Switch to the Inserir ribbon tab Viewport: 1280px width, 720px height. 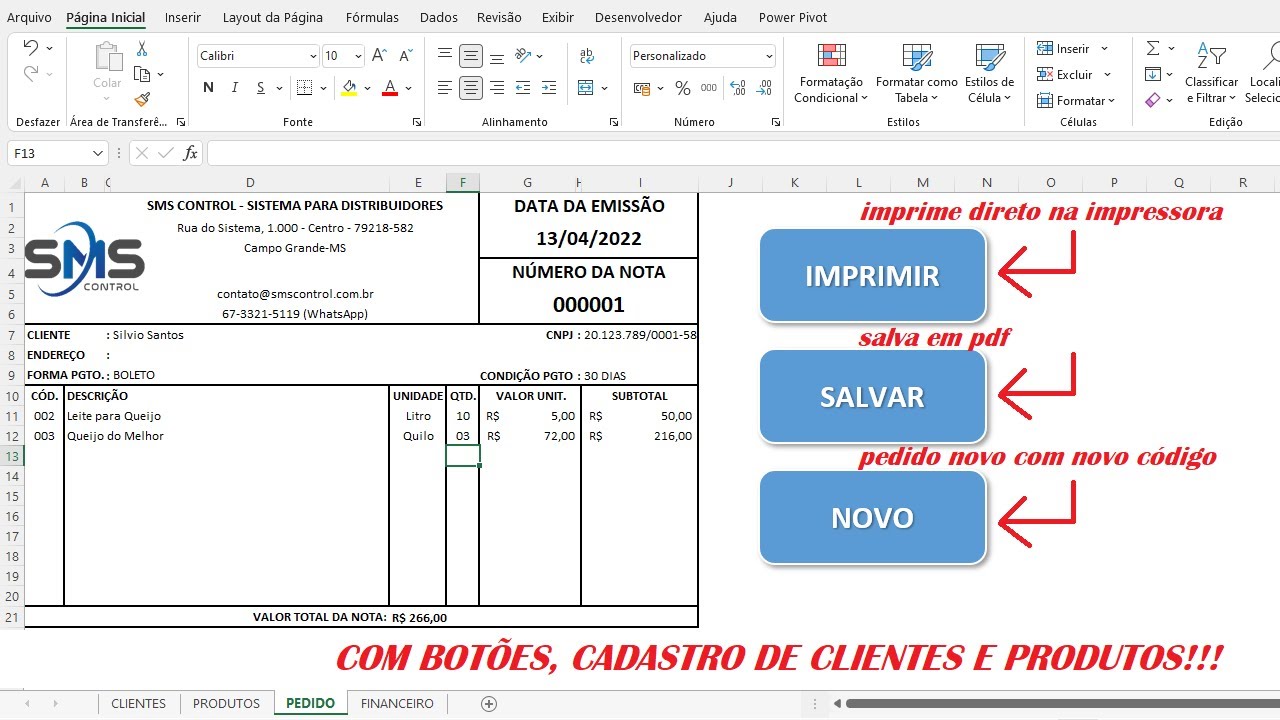(x=183, y=17)
